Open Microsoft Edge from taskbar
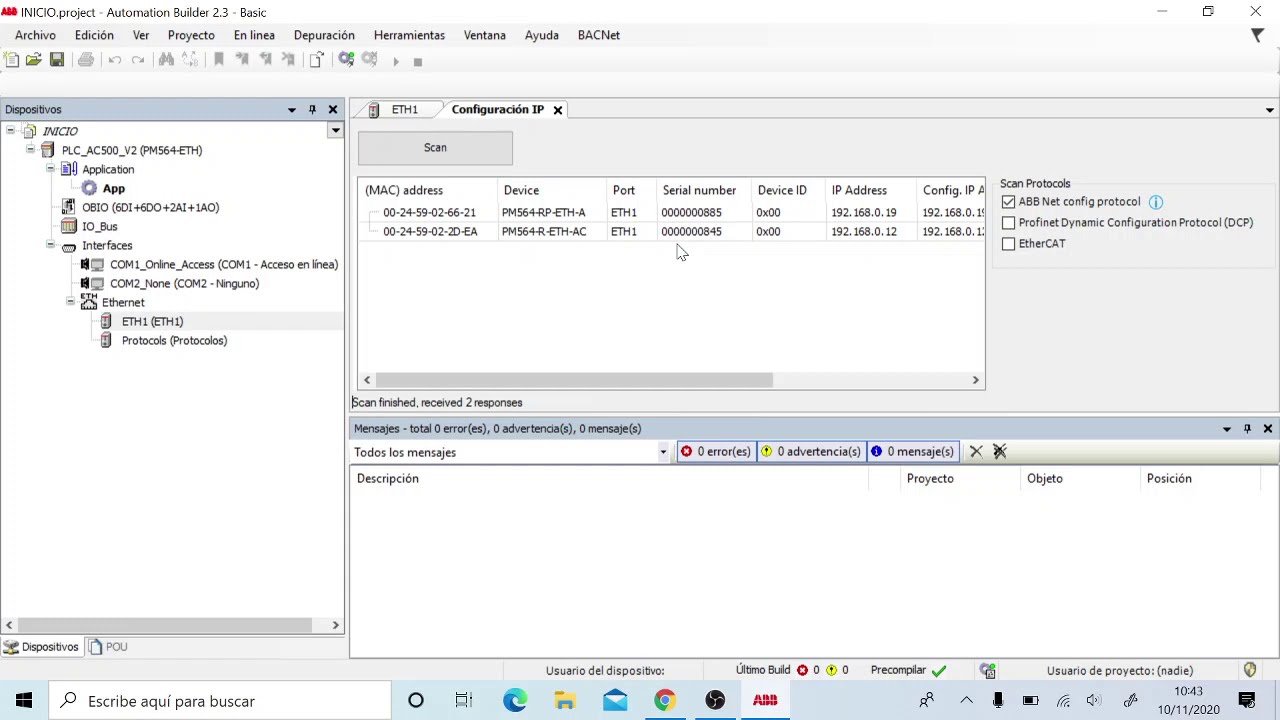 515,701
